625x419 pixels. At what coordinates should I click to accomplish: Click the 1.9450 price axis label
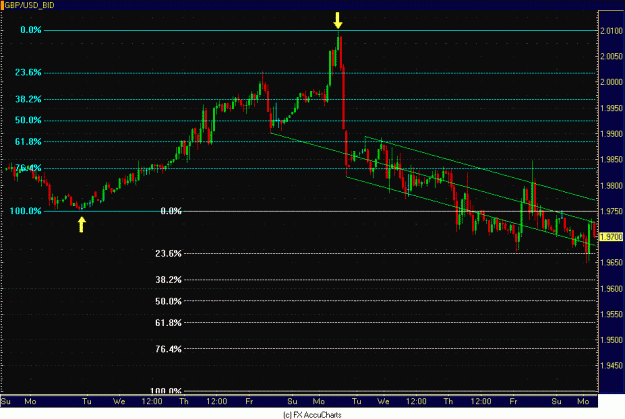pyautogui.click(x=611, y=366)
